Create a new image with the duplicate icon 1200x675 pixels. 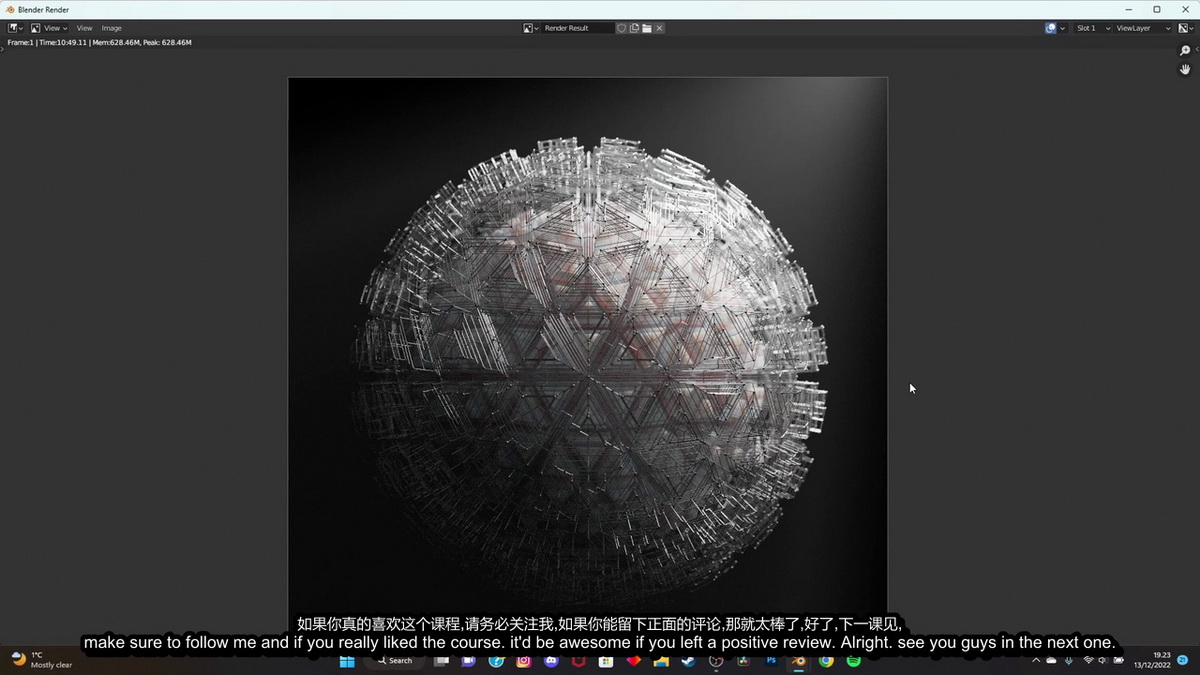click(x=634, y=28)
